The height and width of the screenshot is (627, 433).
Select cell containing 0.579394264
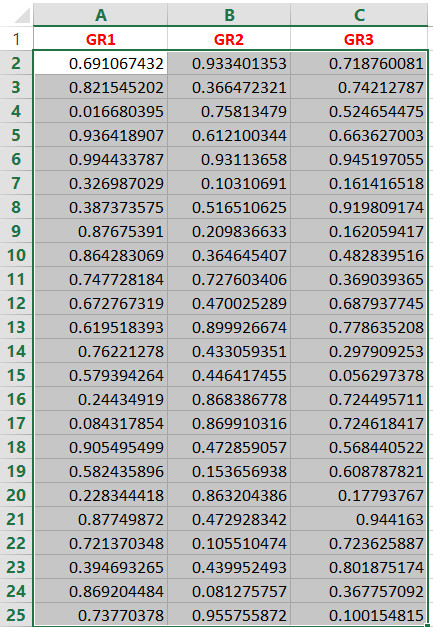coord(100,375)
